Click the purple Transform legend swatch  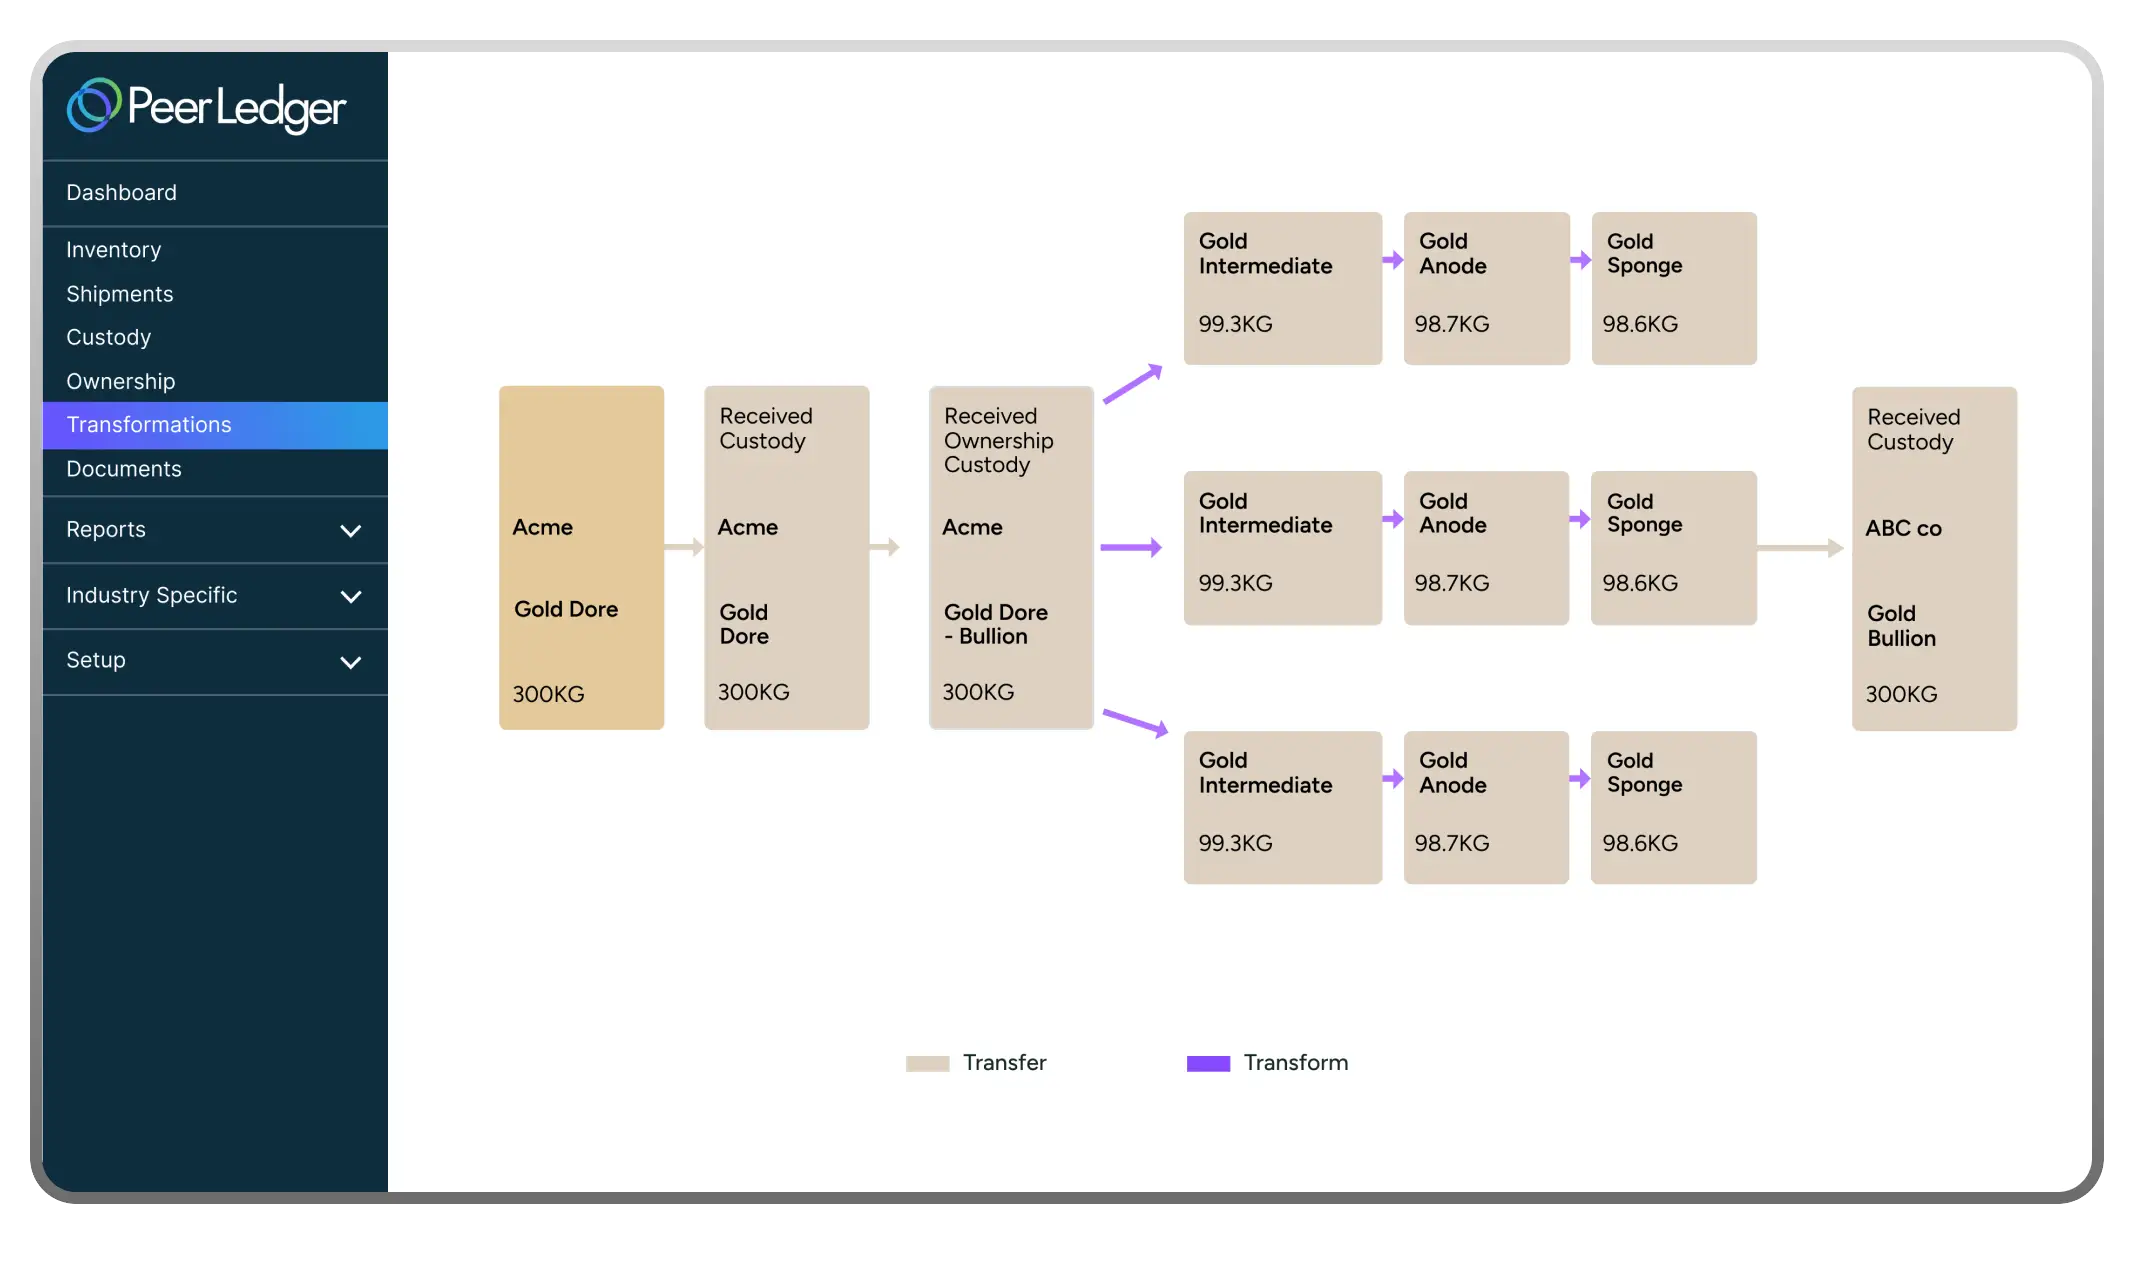click(1207, 1063)
